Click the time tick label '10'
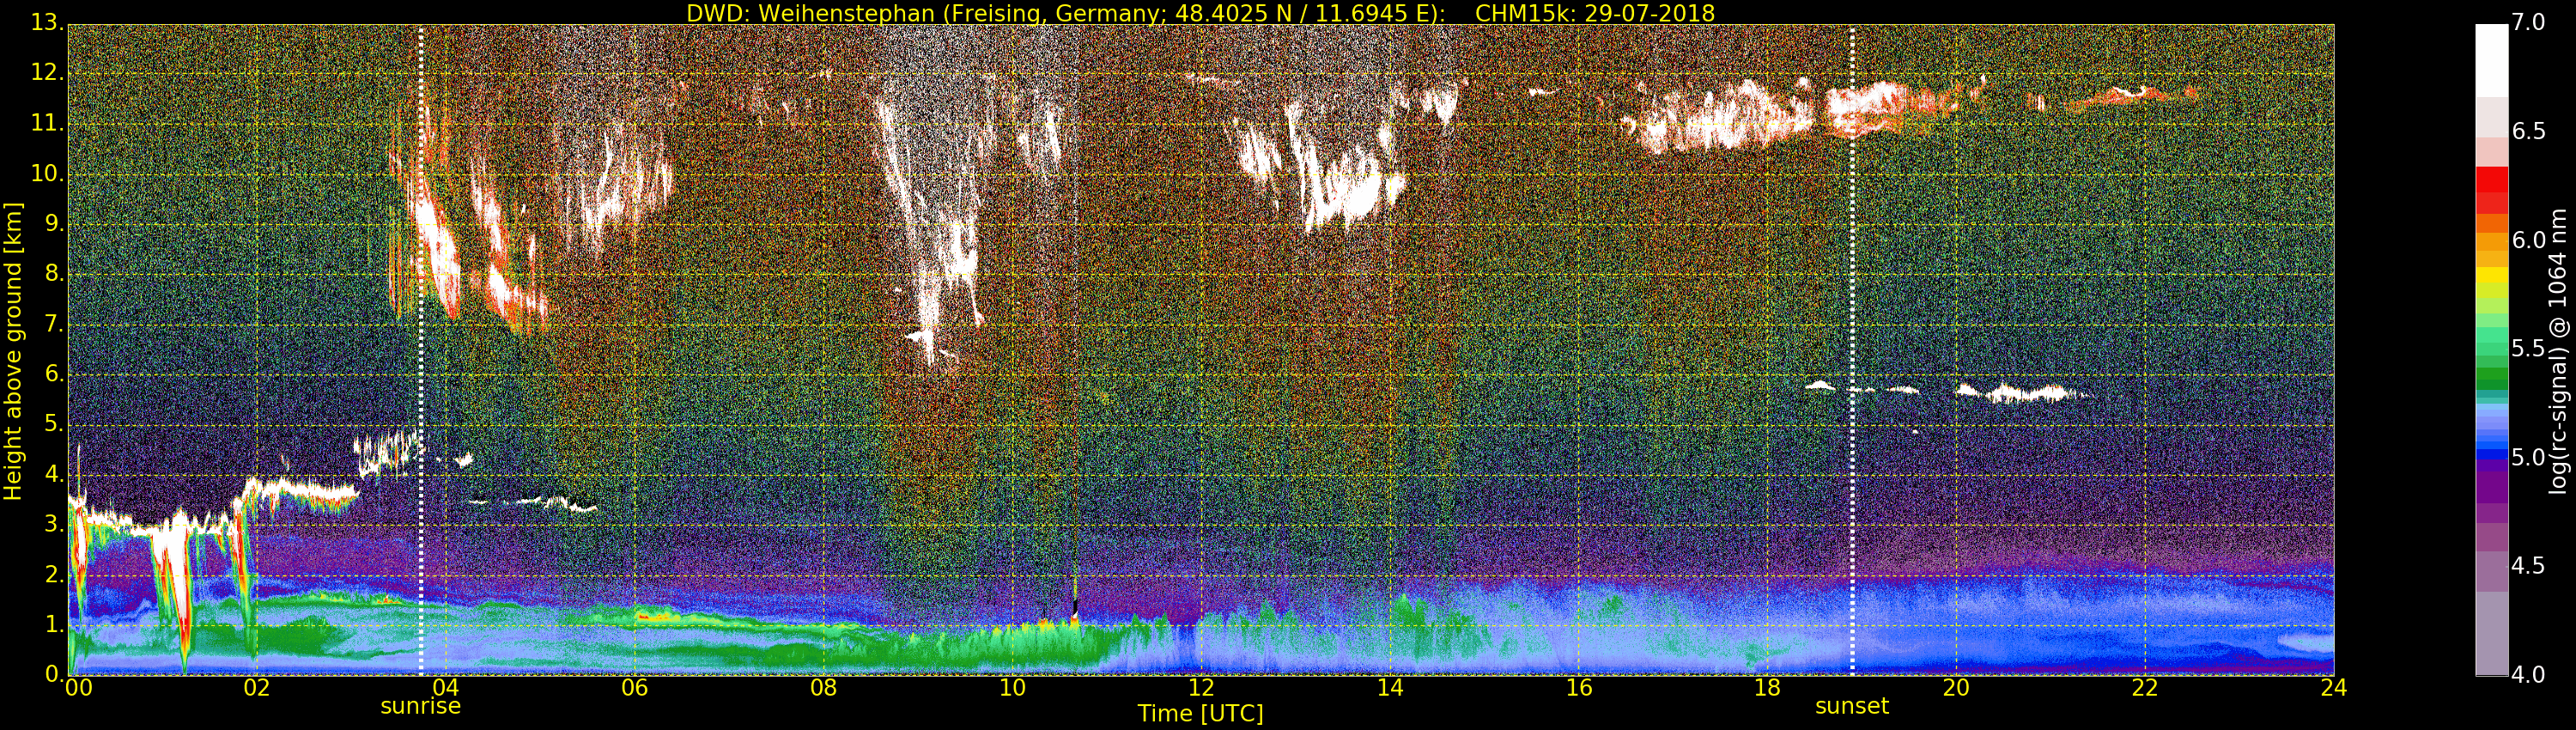The height and width of the screenshot is (730, 2576). pos(1012,687)
